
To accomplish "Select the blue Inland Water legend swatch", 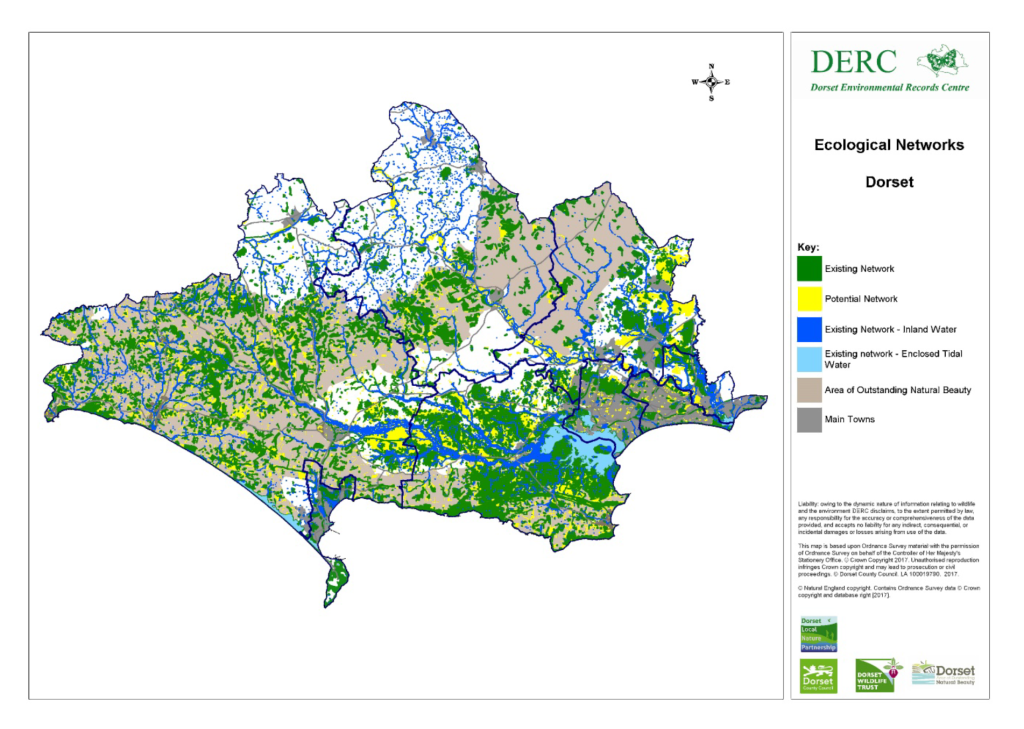I will [808, 329].
